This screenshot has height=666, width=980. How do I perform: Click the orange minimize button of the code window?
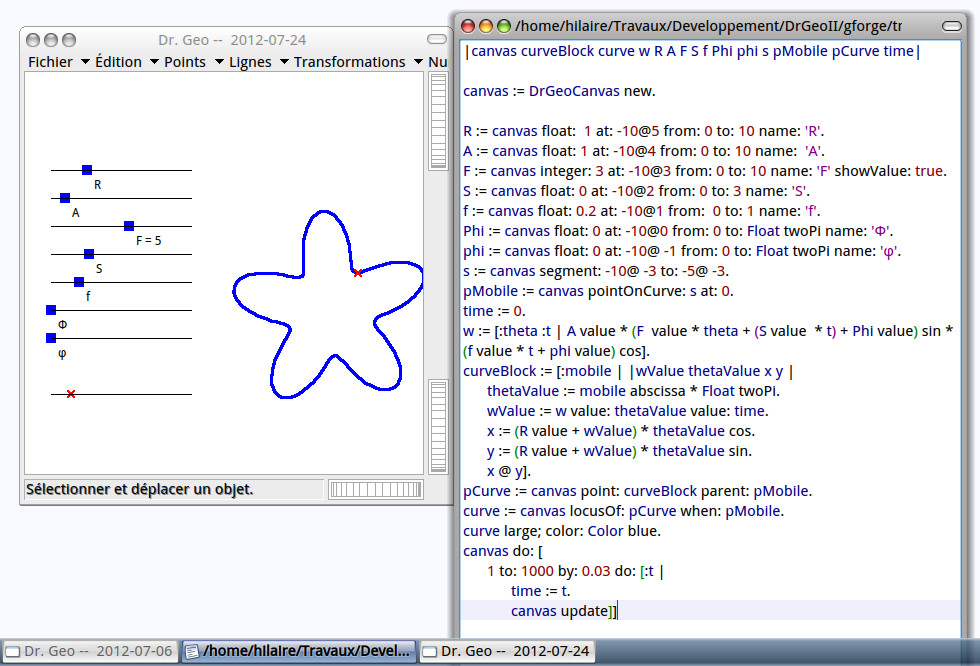coord(486,26)
